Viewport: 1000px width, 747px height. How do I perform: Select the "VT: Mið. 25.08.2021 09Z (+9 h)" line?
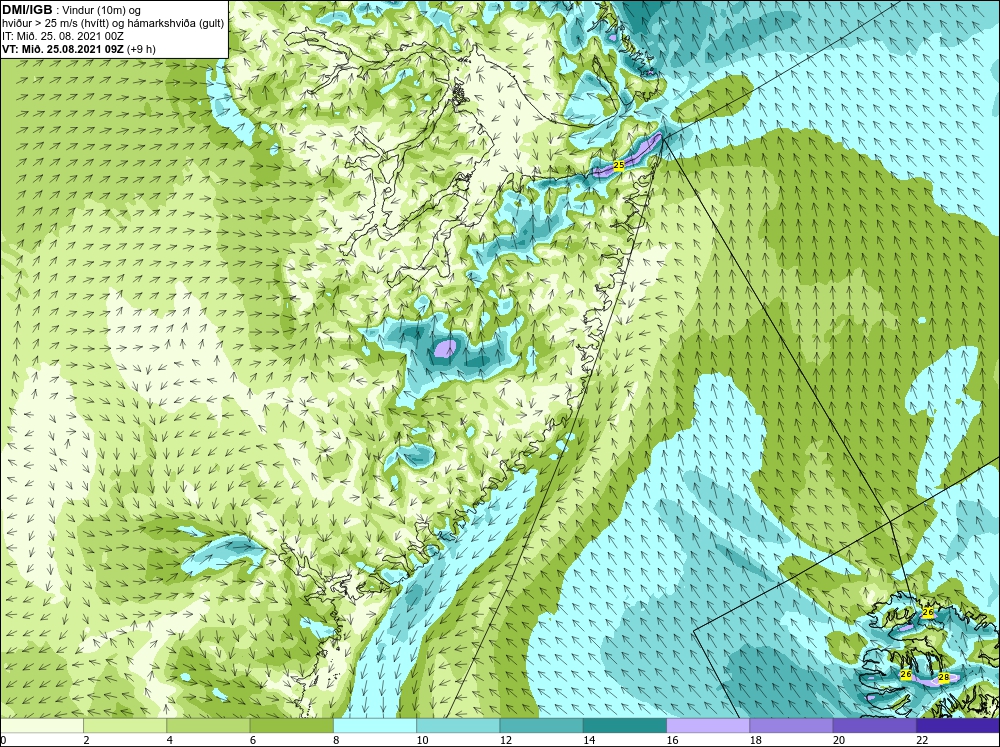tap(78, 49)
